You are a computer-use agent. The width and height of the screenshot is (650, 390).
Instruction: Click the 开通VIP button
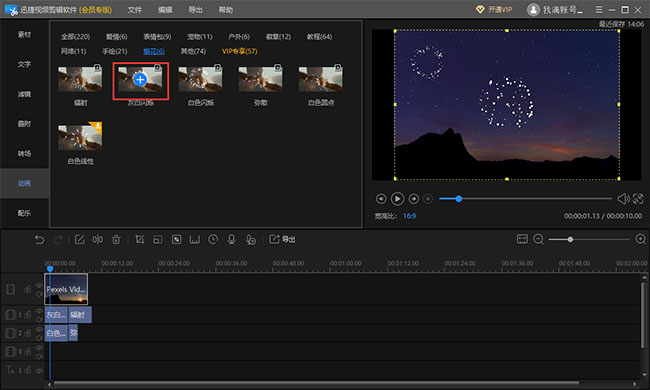click(494, 10)
